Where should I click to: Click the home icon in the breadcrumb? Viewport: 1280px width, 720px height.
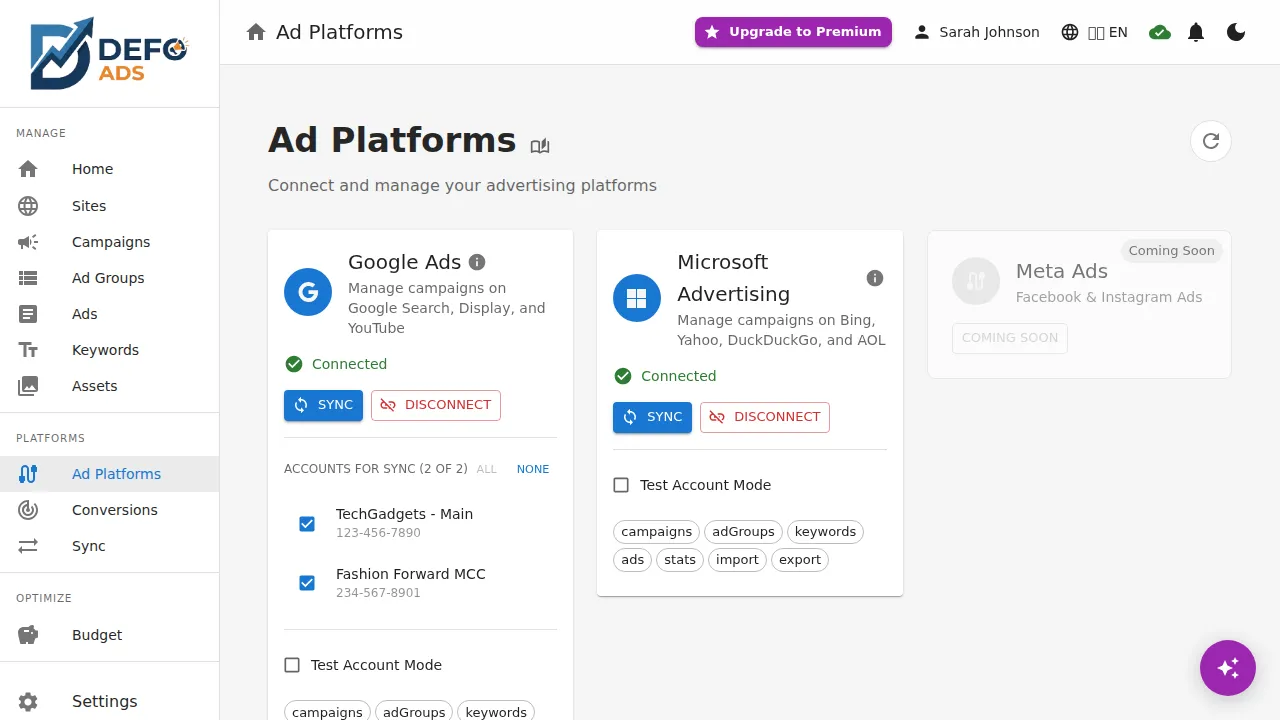(256, 32)
